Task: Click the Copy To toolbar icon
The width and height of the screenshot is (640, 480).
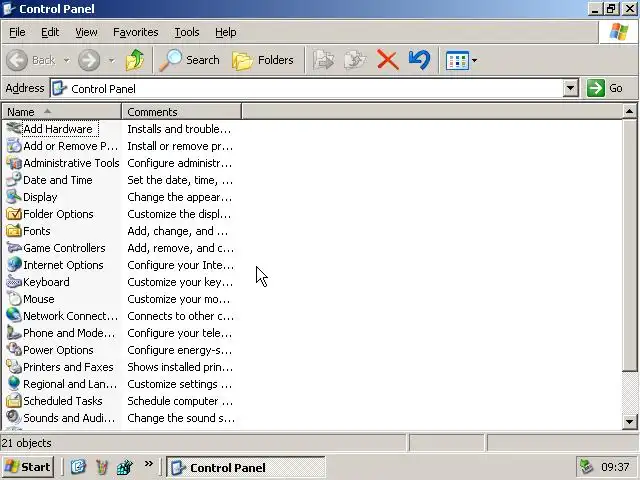Action: (x=355, y=60)
